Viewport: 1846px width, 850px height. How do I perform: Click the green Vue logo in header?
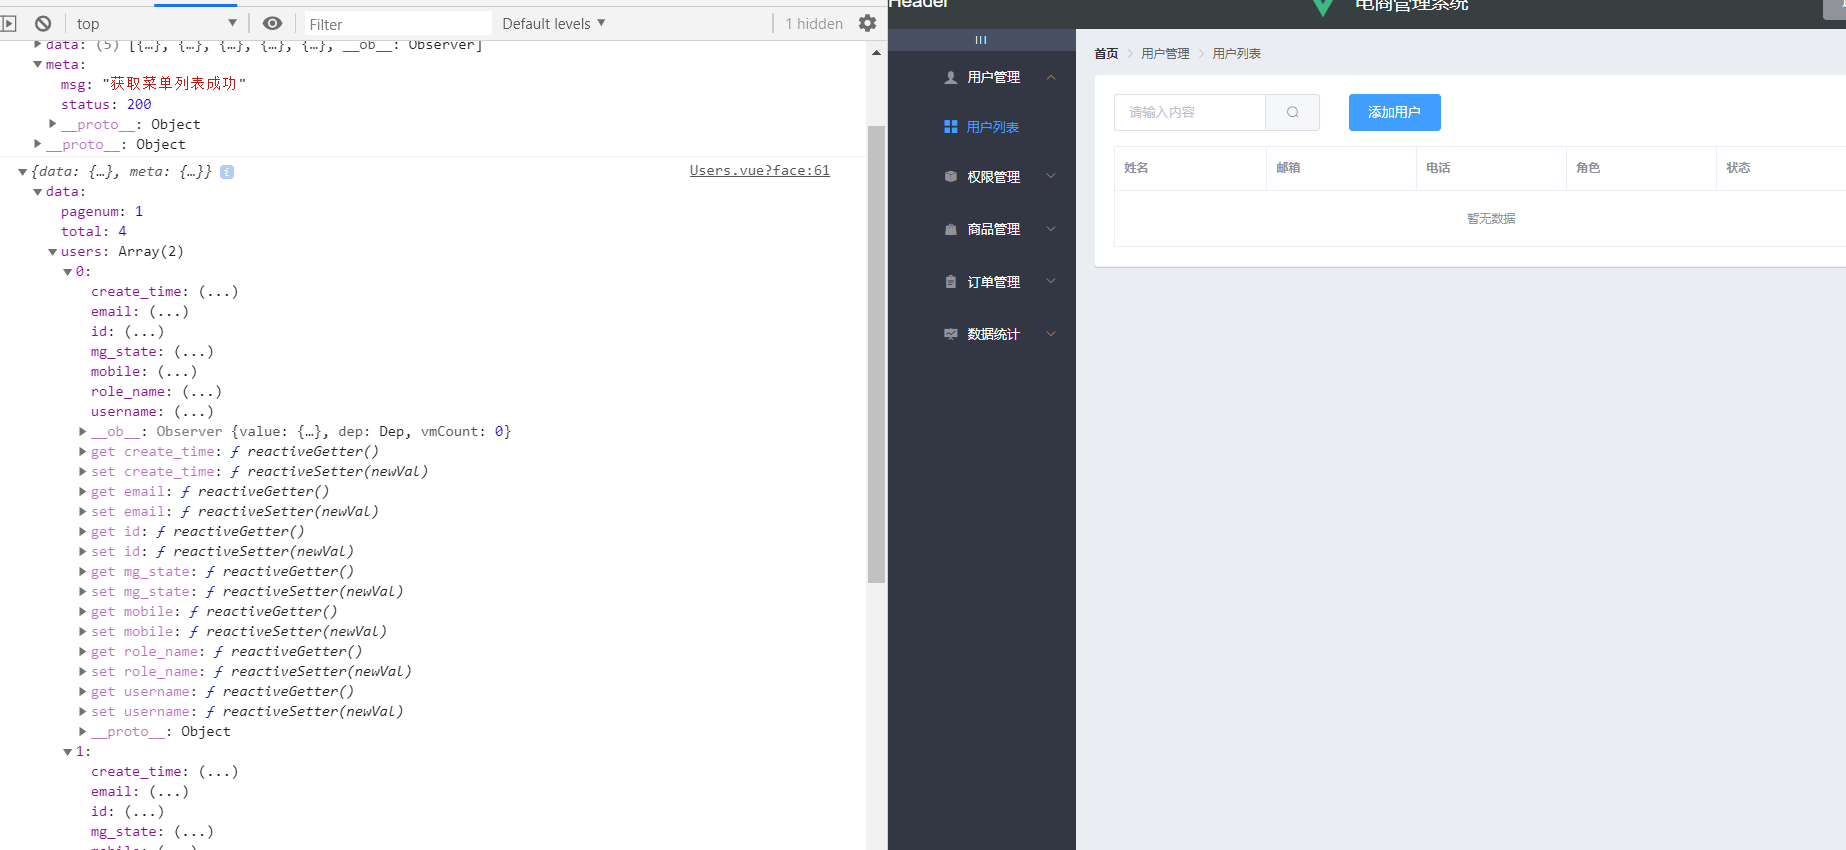click(1322, 7)
